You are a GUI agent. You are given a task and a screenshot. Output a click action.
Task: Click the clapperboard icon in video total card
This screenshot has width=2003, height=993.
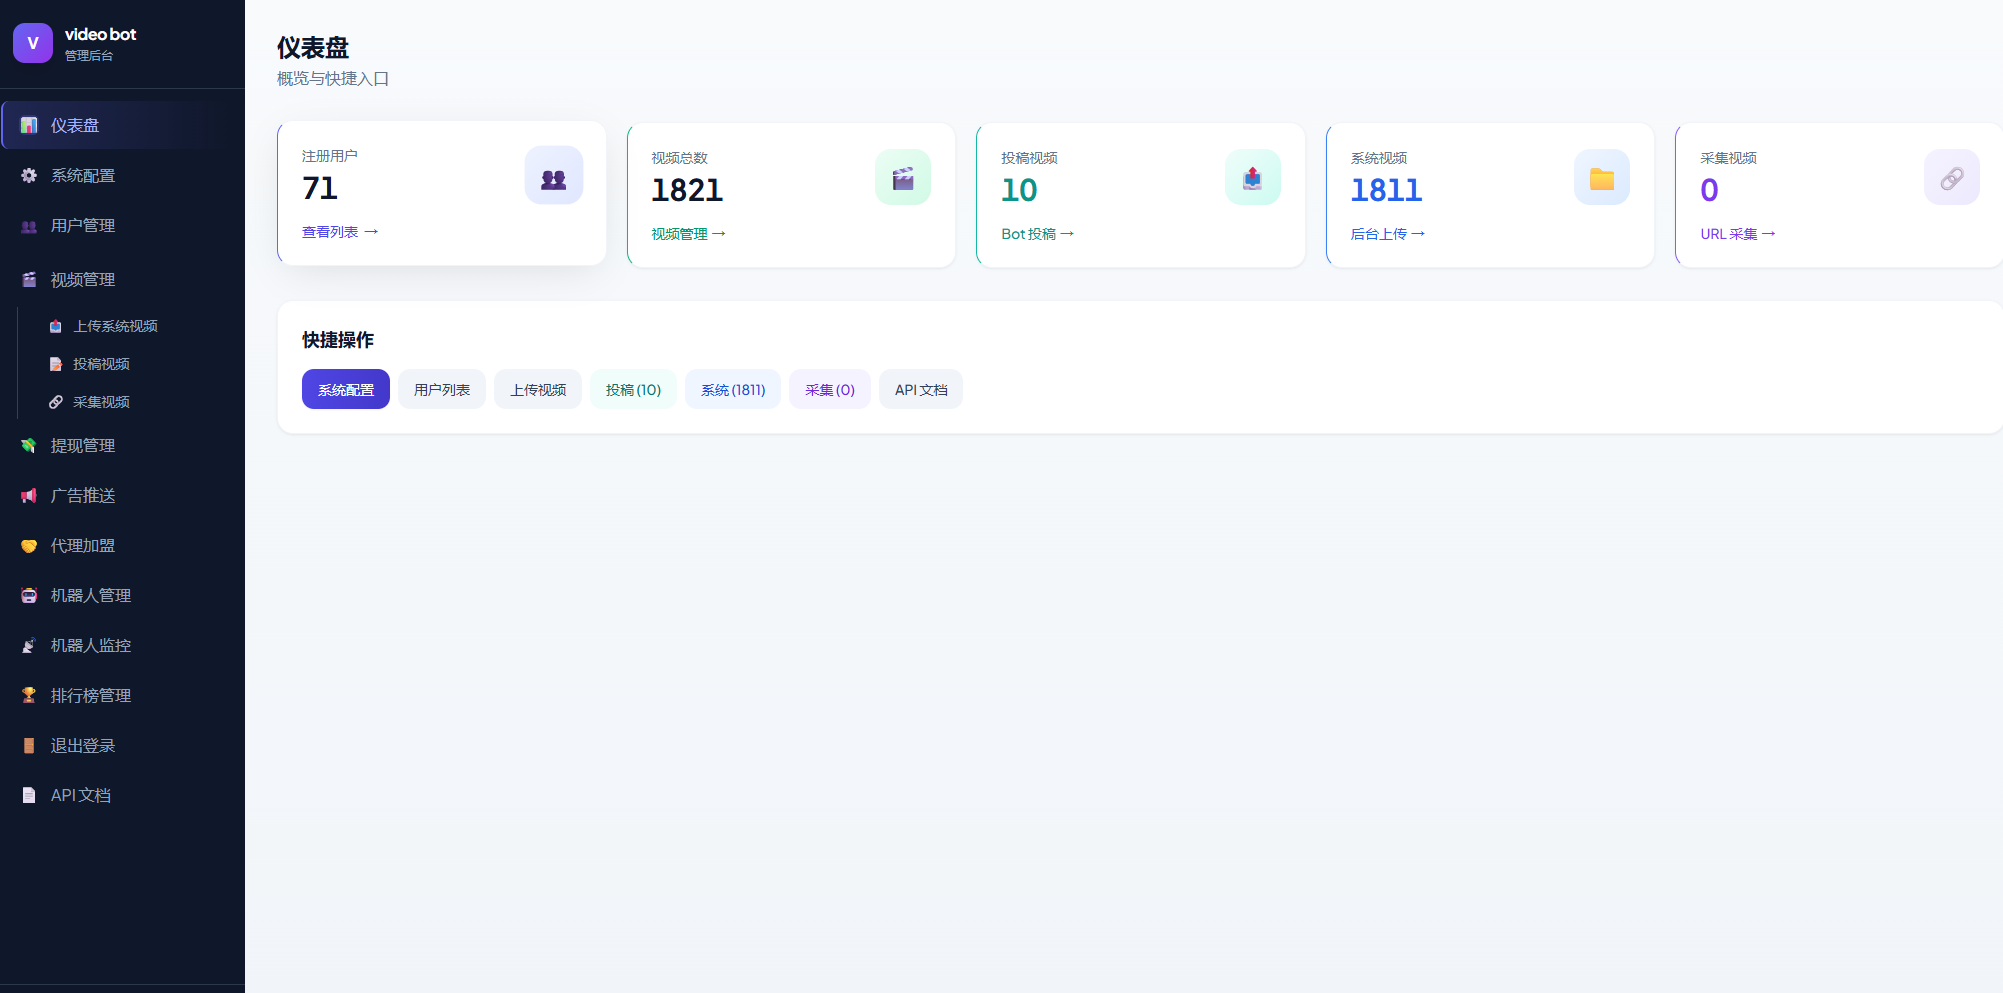(x=902, y=178)
